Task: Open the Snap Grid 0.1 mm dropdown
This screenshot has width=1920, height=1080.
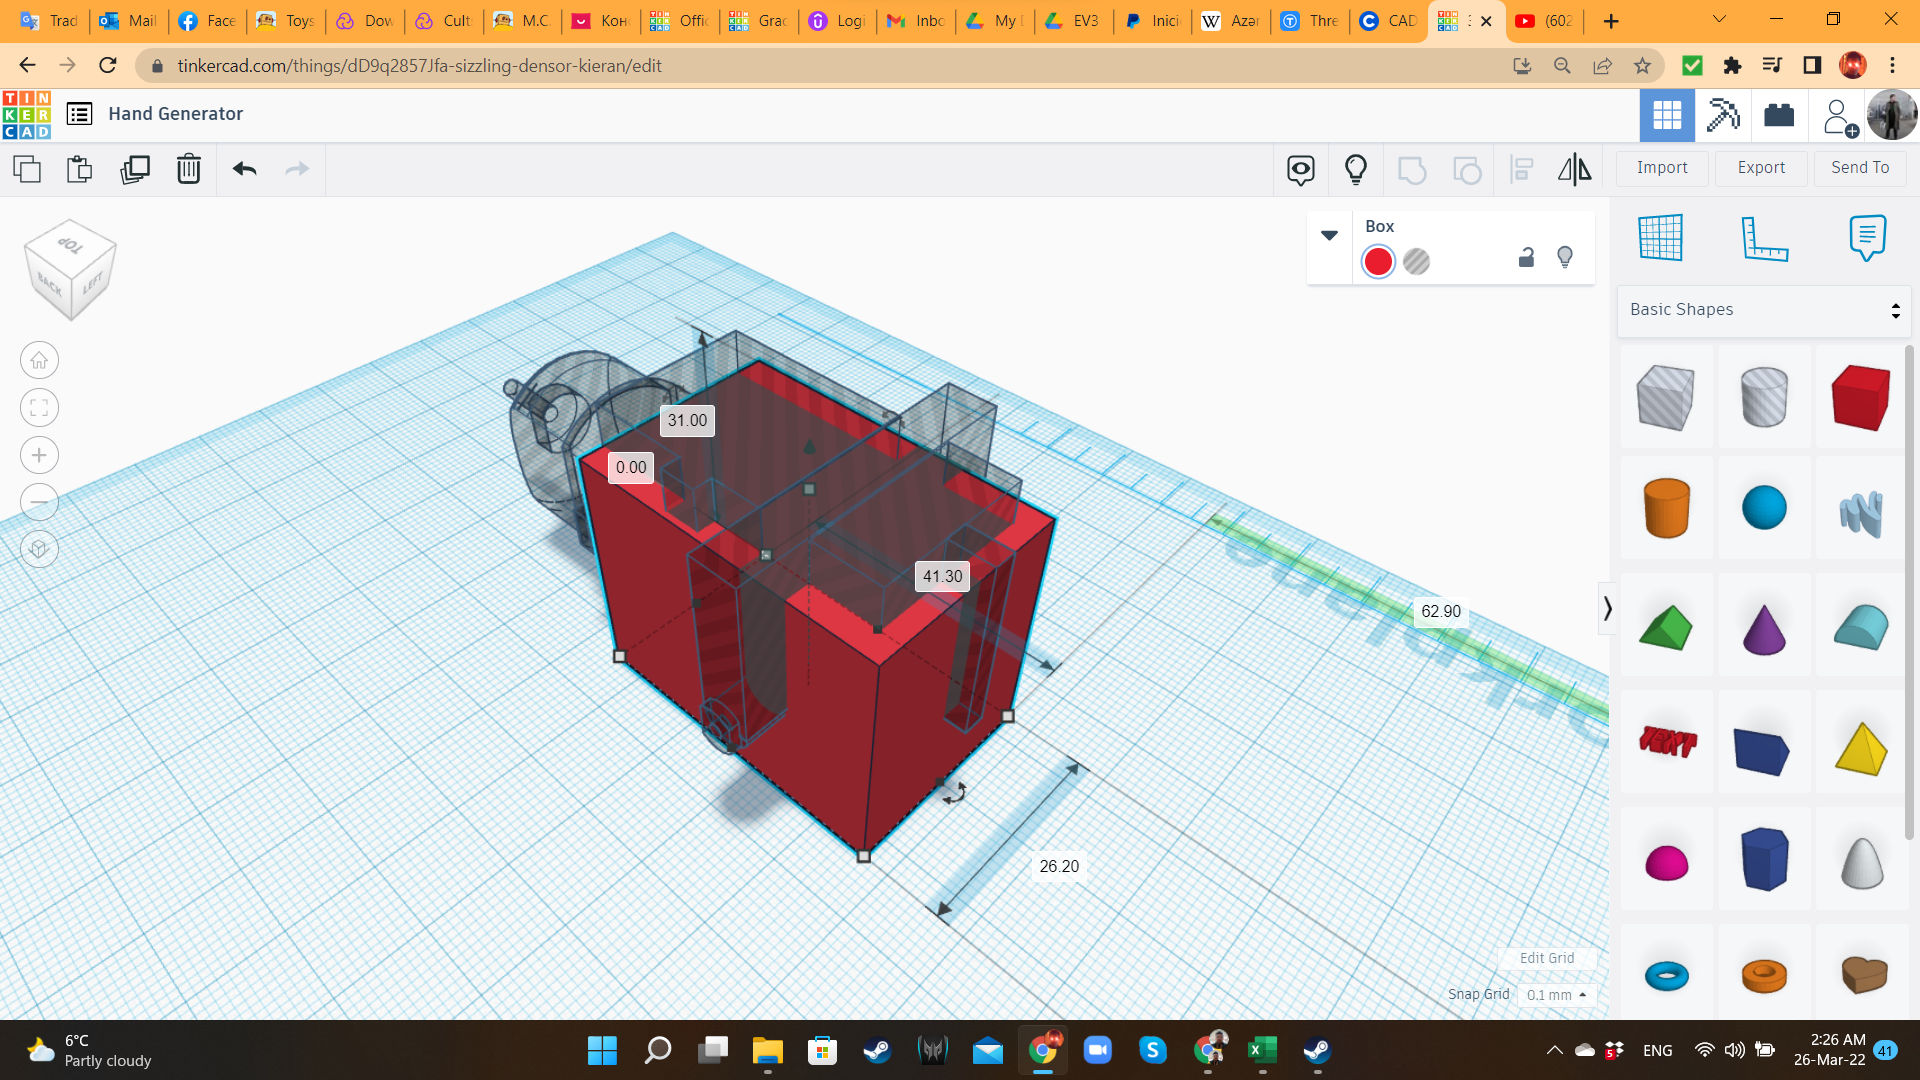Action: pyautogui.click(x=1556, y=995)
